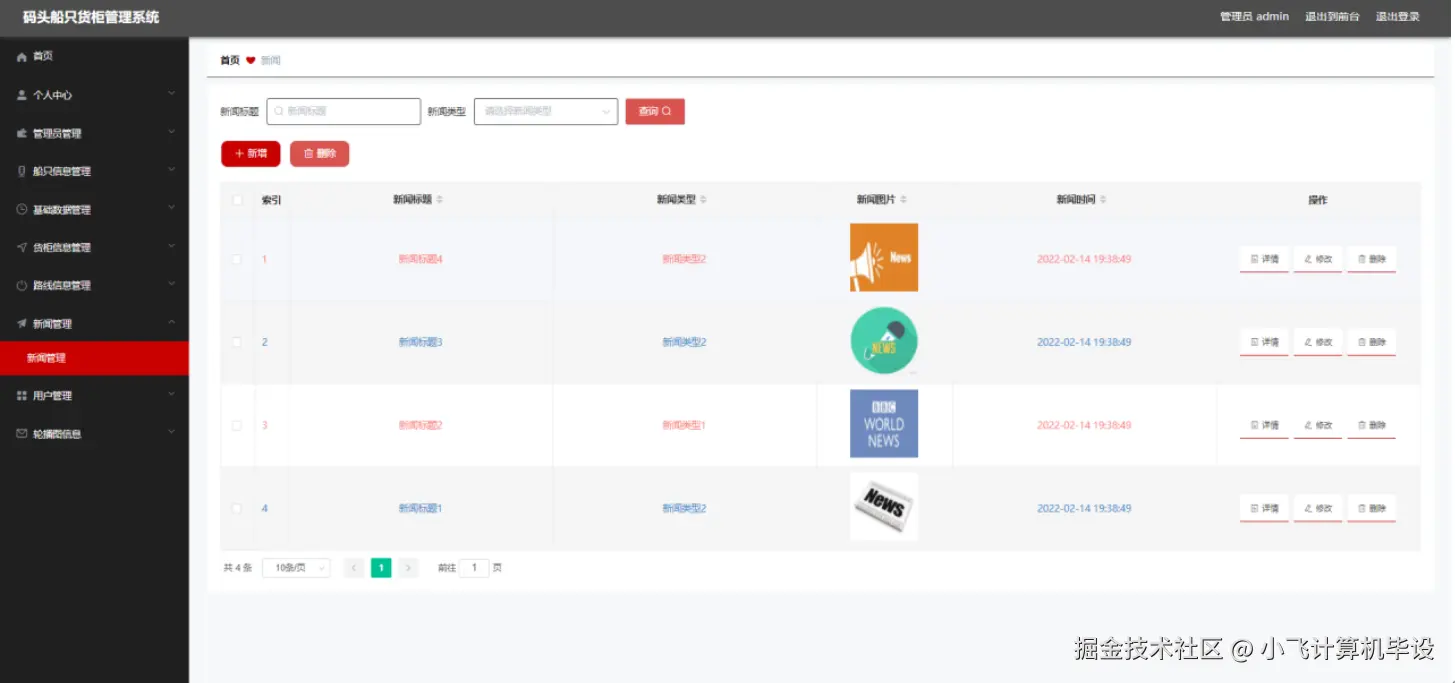
Task: Click the title cell 新闻标题4
Action: tap(420, 259)
